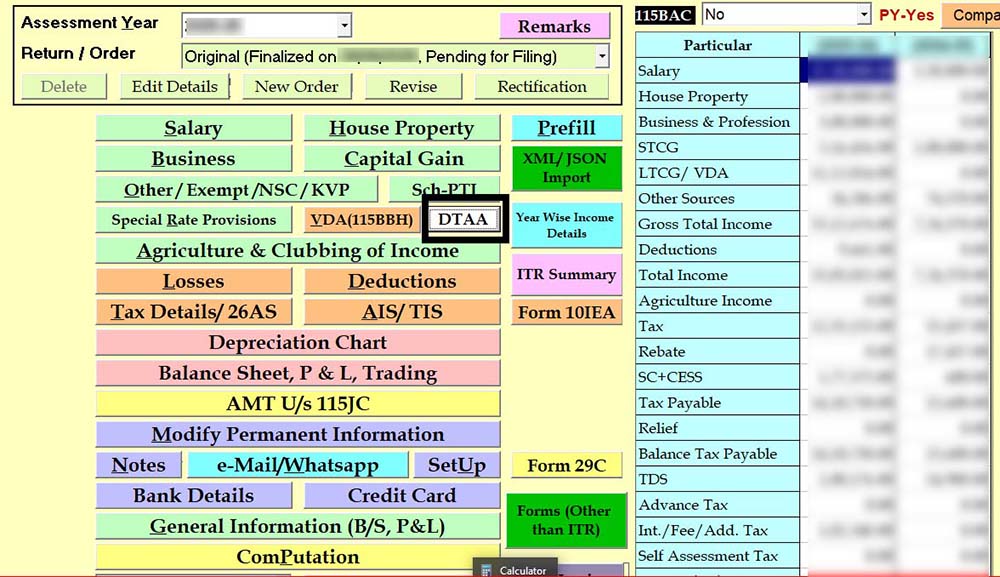Open Tax Details/ 26AS
This screenshot has height=577, width=1000.
[x=193, y=312]
